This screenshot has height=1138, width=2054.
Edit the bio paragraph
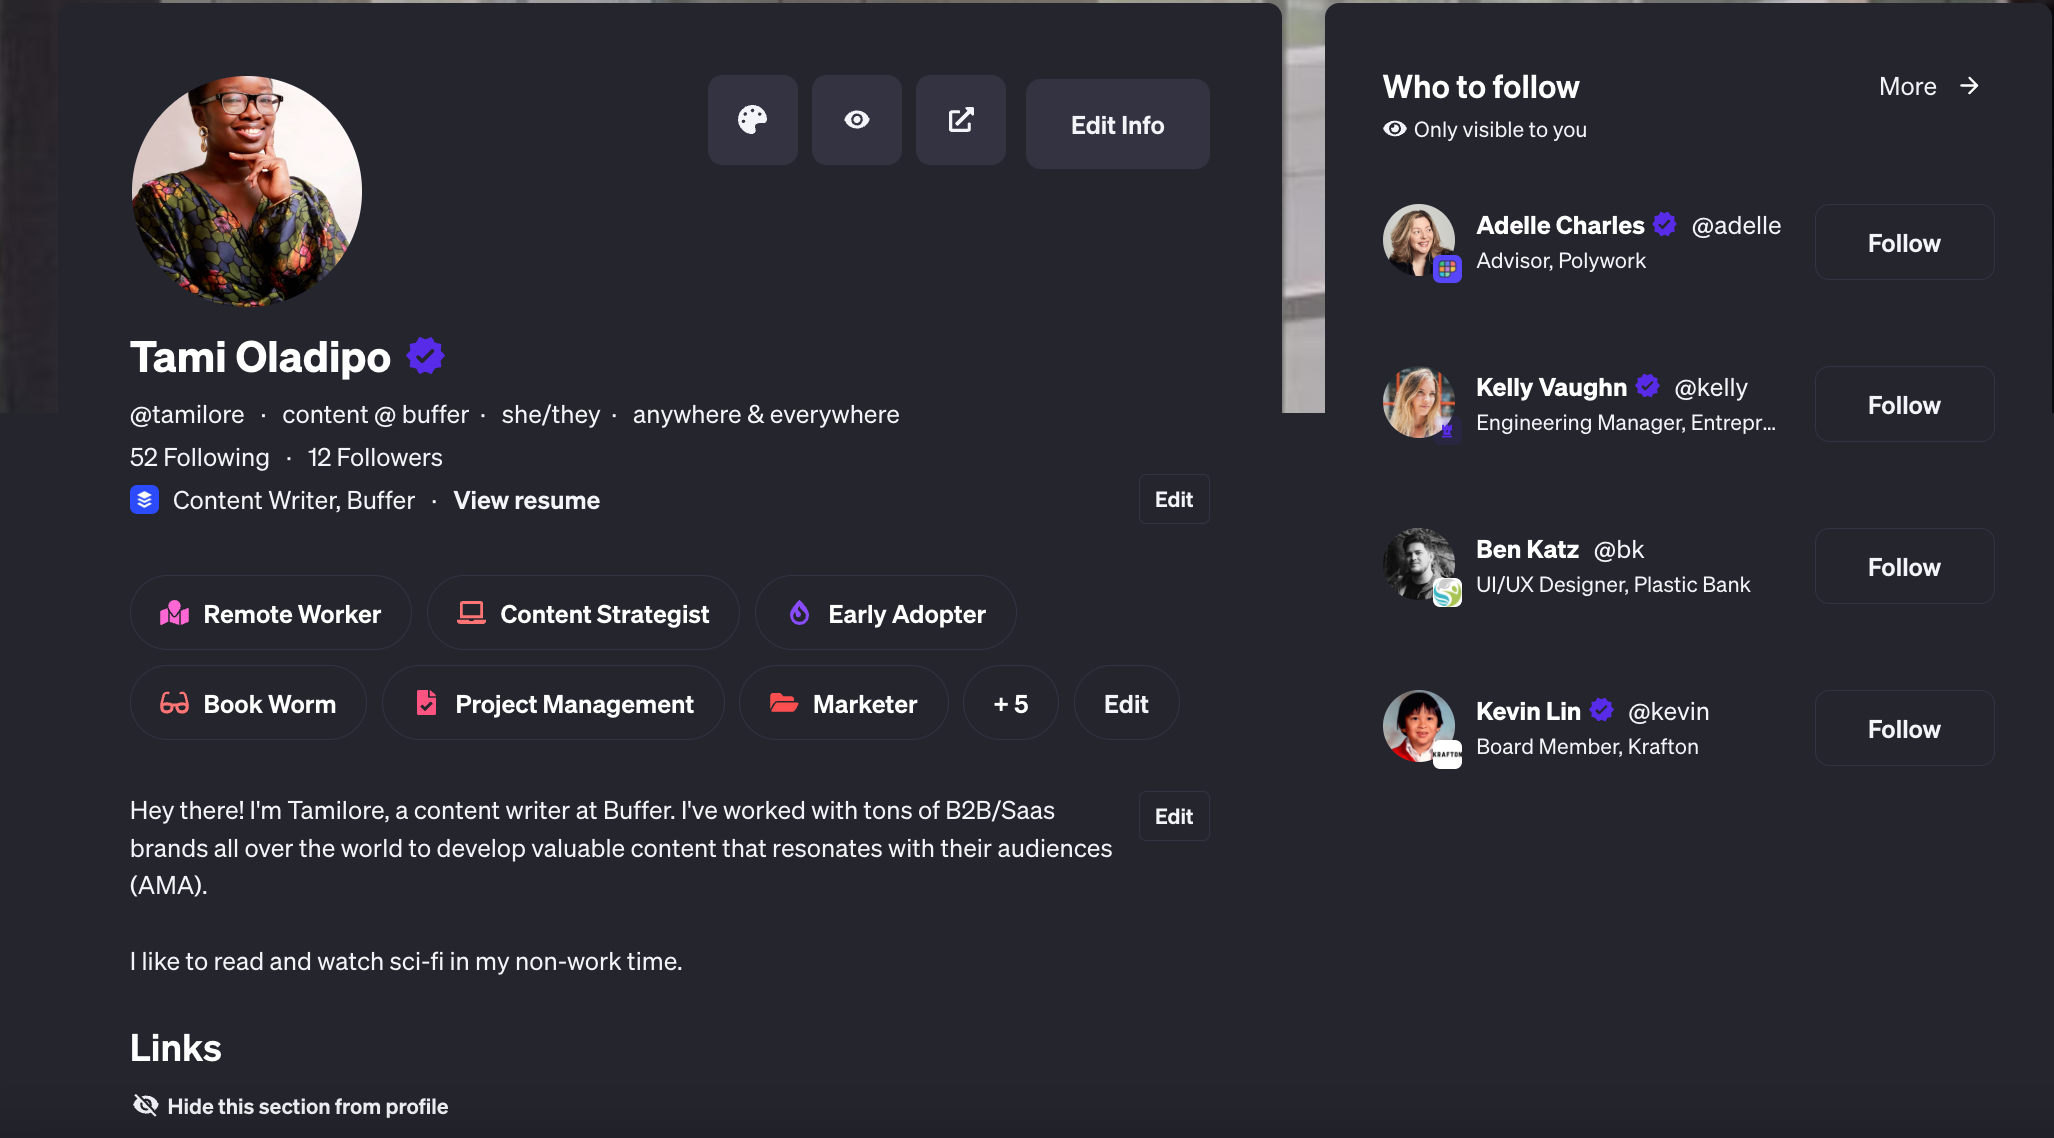pyautogui.click(x=1173, y=816)
